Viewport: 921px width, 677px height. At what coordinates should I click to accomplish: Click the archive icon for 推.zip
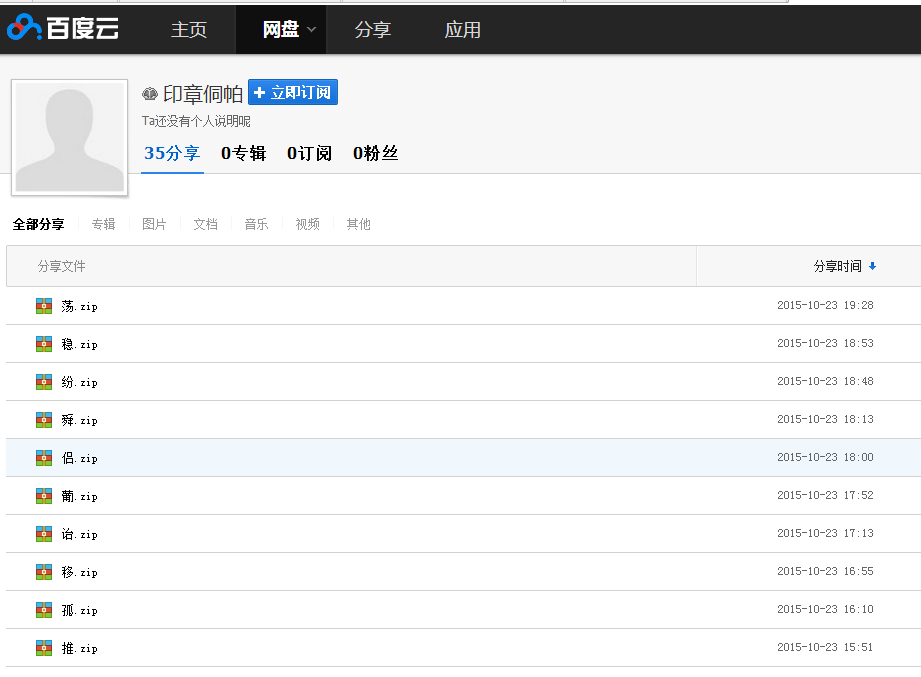coord(43,648)
